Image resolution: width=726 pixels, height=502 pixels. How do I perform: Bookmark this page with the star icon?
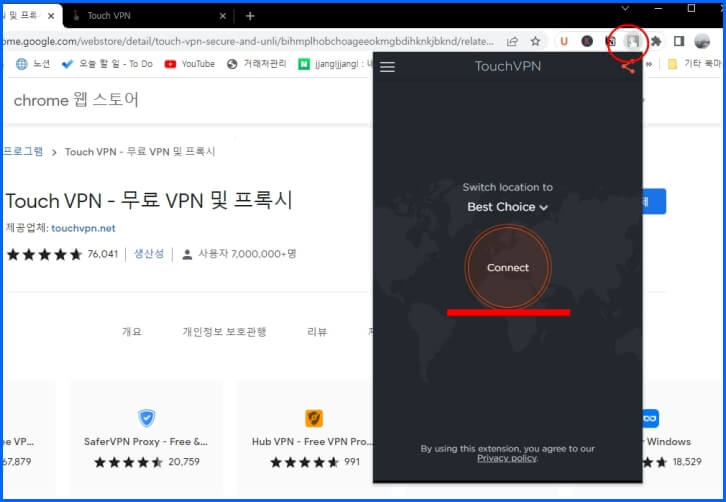[535, 41]
